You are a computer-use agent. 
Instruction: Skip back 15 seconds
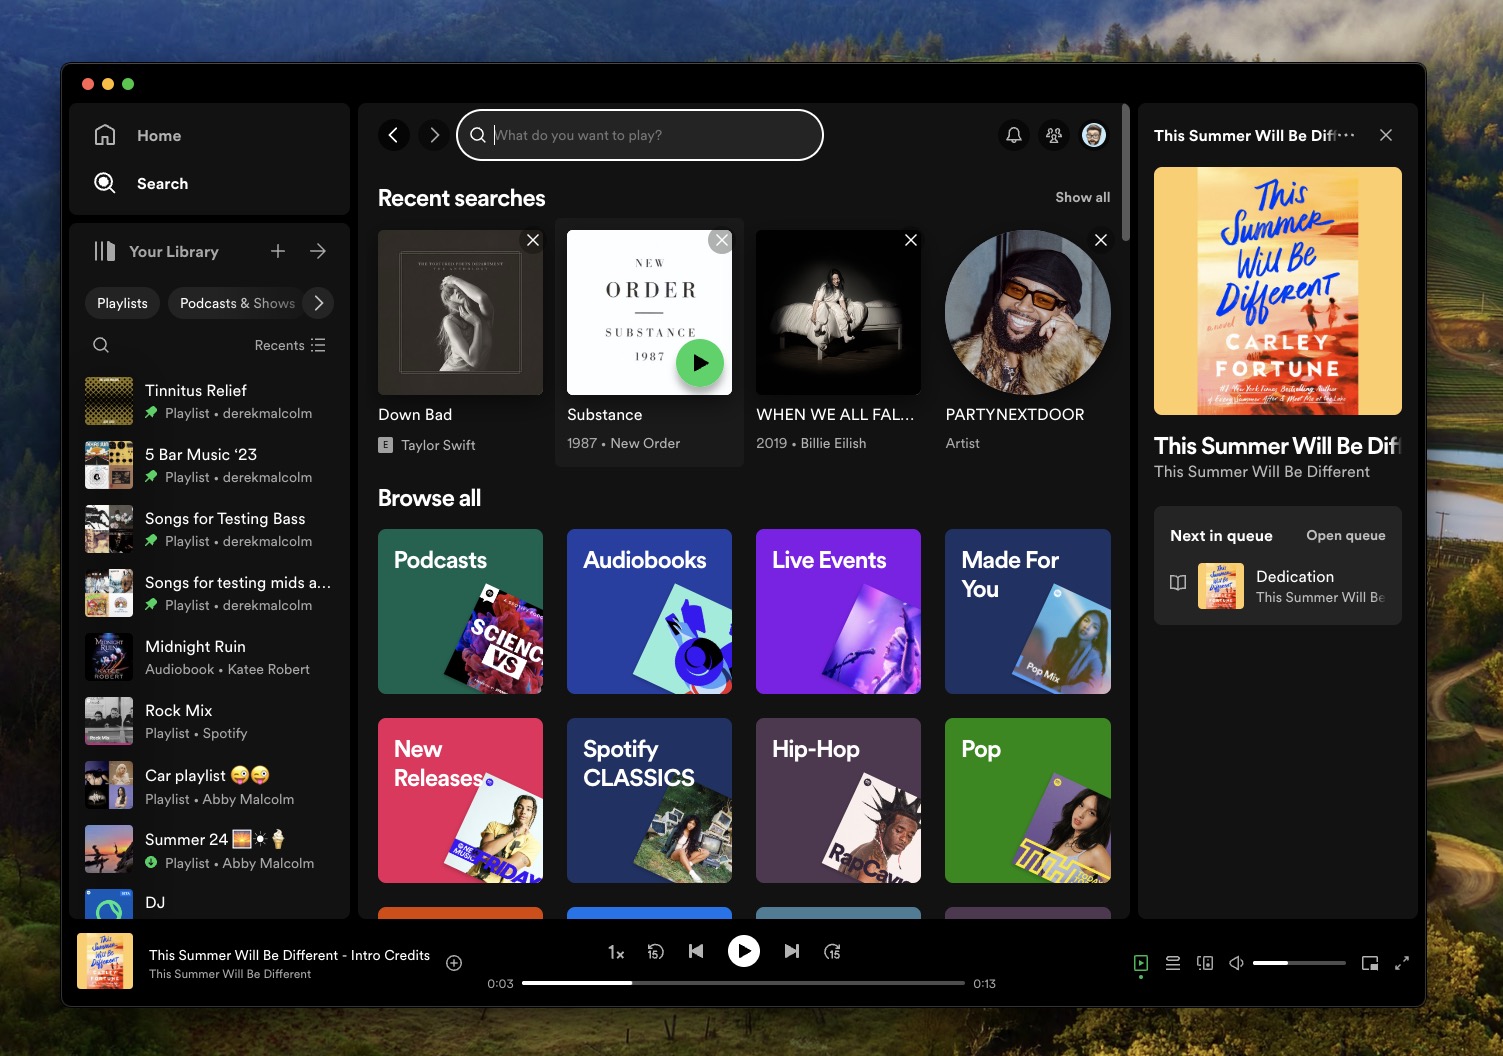click(656, 952)
